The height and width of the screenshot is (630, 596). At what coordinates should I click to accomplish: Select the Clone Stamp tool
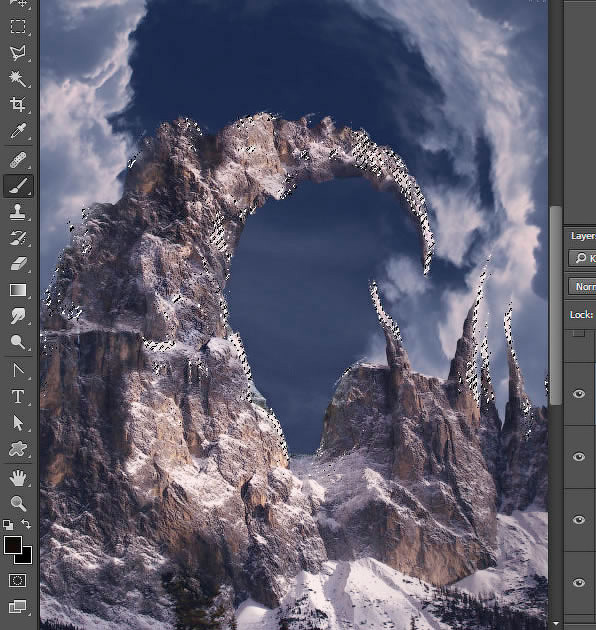(18, 212)
